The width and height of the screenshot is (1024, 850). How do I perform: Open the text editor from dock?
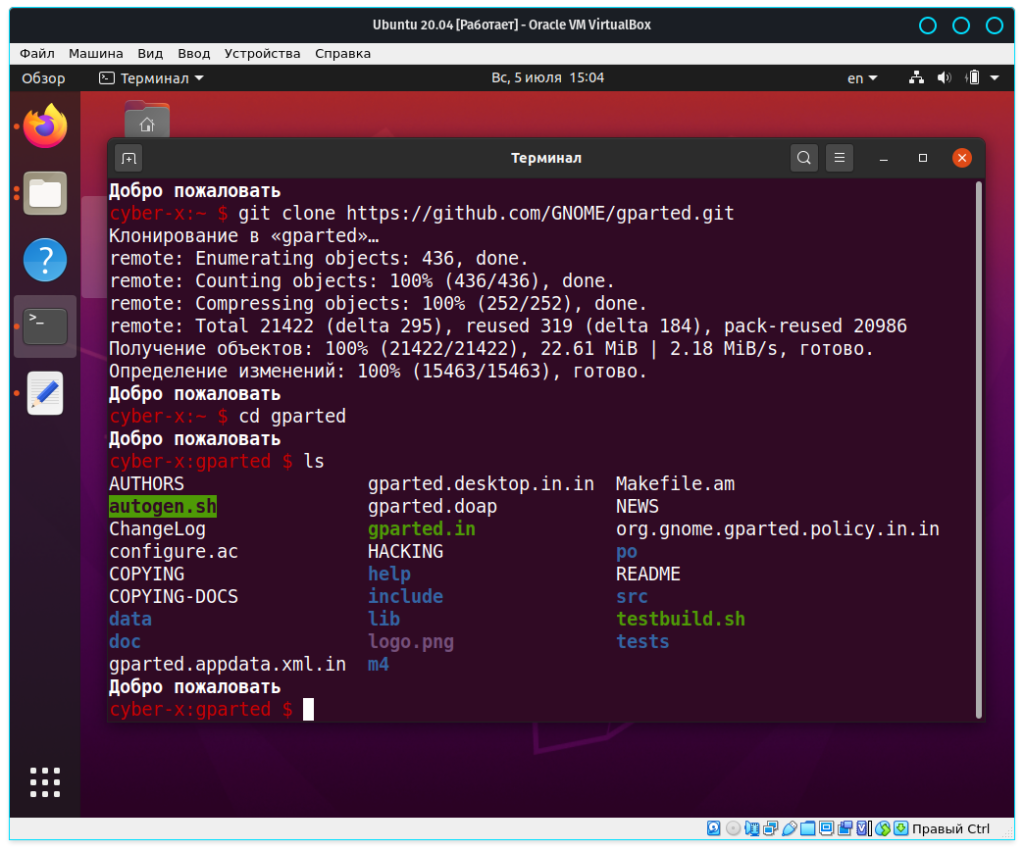(x=45, y=393)
